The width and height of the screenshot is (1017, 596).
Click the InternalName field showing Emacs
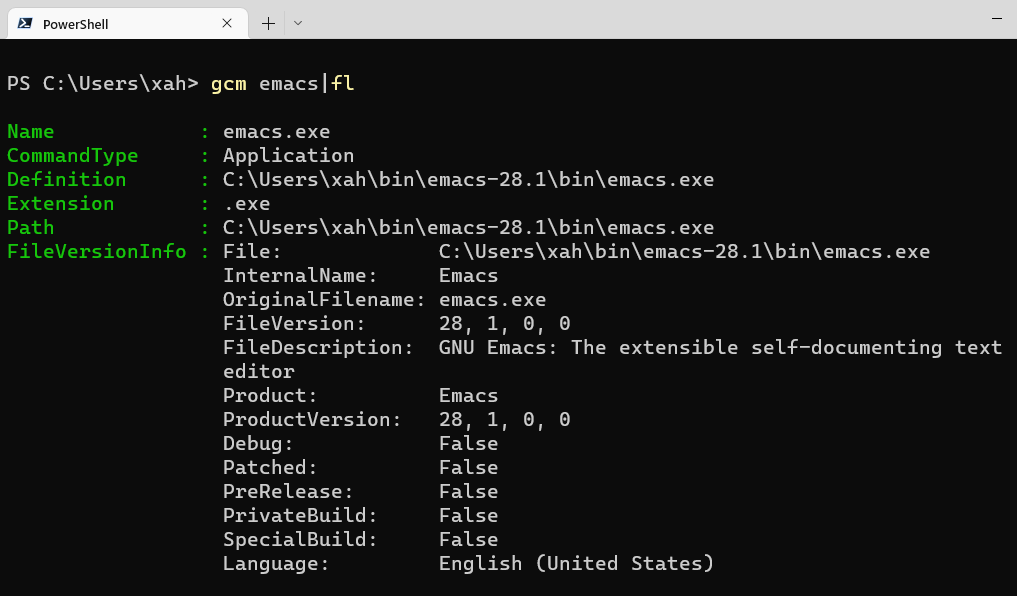click(x=468, y=275)
